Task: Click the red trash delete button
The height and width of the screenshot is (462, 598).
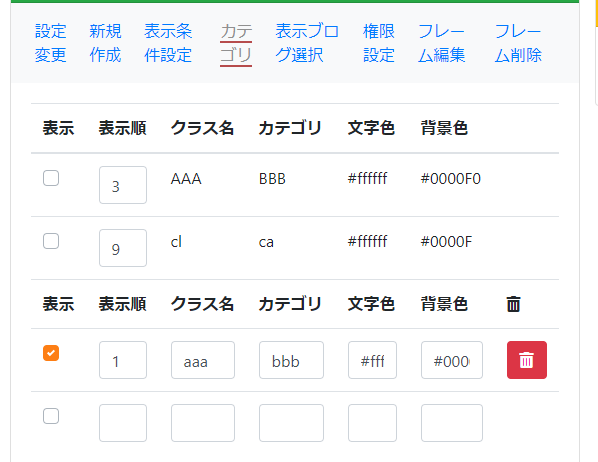Action: tap(527, 360)
